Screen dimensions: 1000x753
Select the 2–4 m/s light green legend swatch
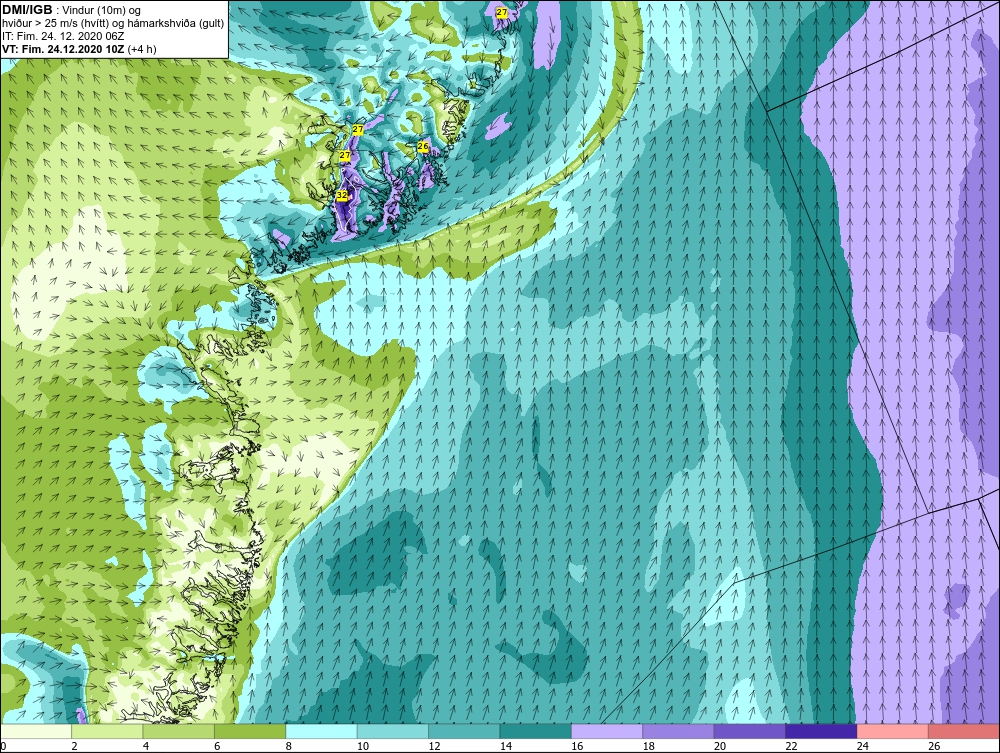[107, 731]
